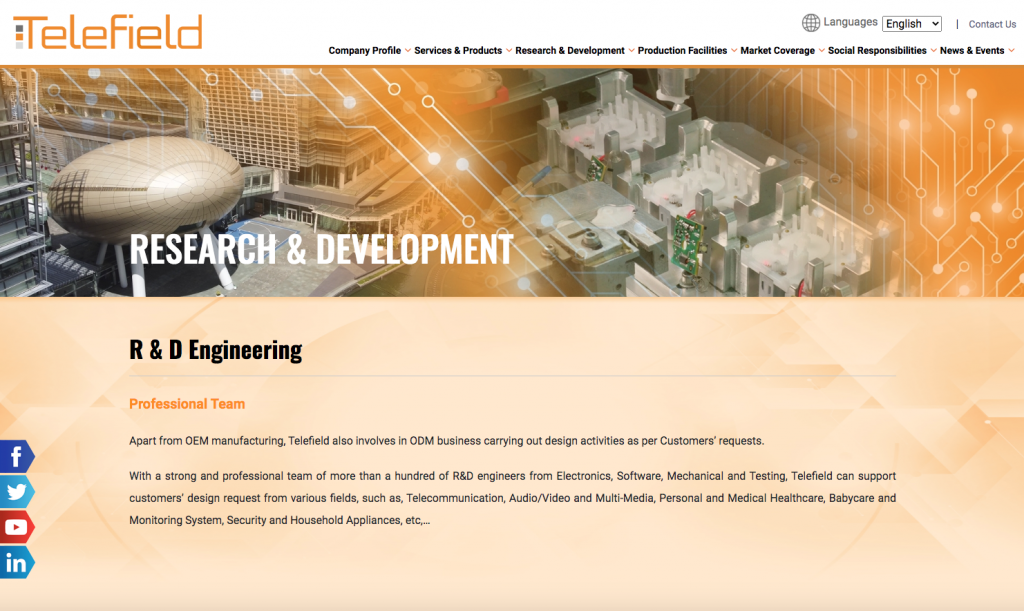This screenshot has width=1024, height=611.
Task: Expand the Company Profile menu arrow
Action: (408, 51)
